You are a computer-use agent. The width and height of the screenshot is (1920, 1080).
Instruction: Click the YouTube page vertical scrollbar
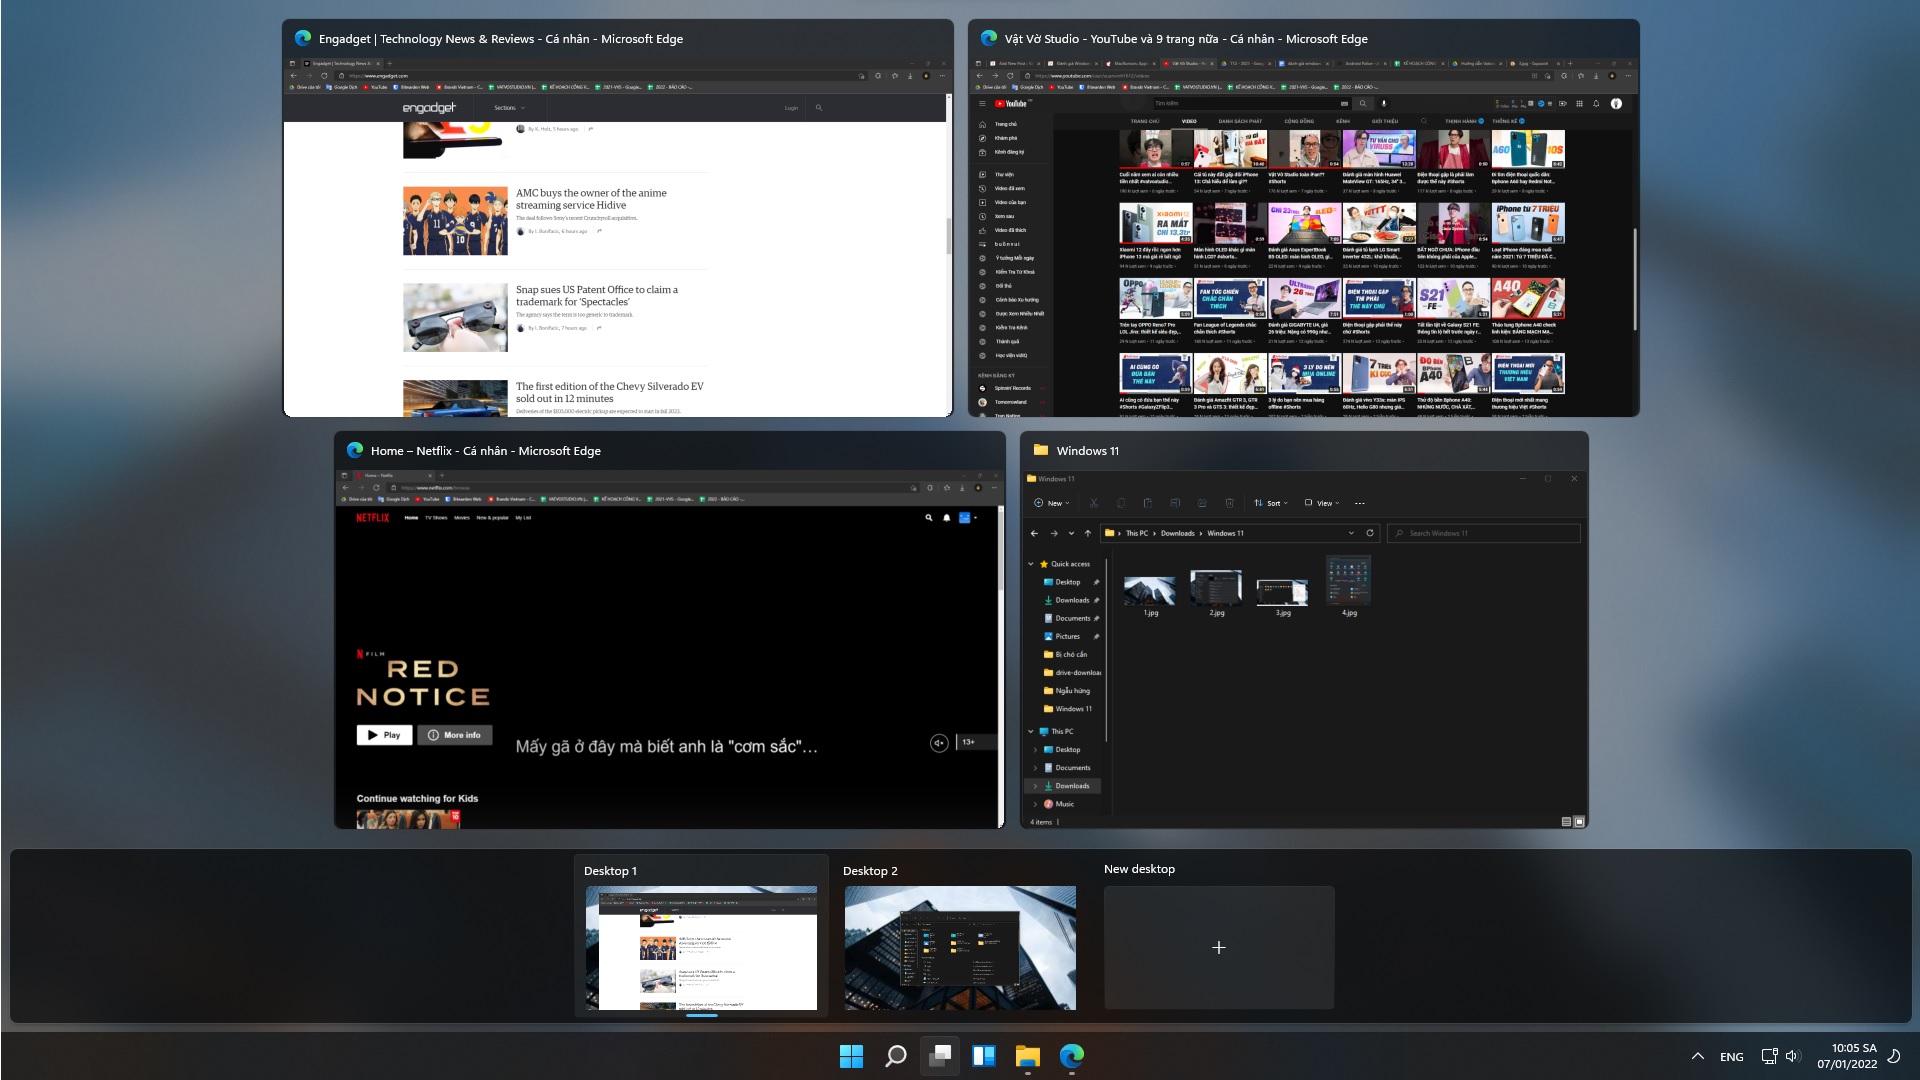click(x=1635, y=280)
